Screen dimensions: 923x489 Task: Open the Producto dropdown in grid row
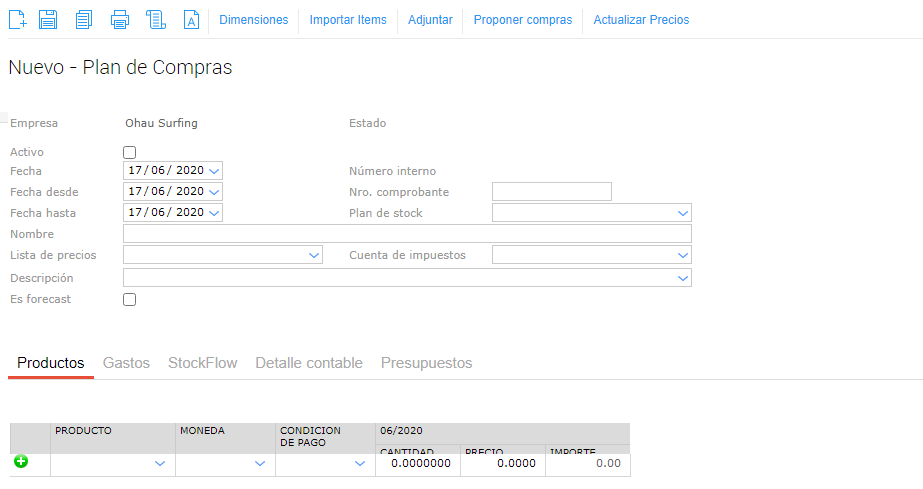click(x=160, y=464)
